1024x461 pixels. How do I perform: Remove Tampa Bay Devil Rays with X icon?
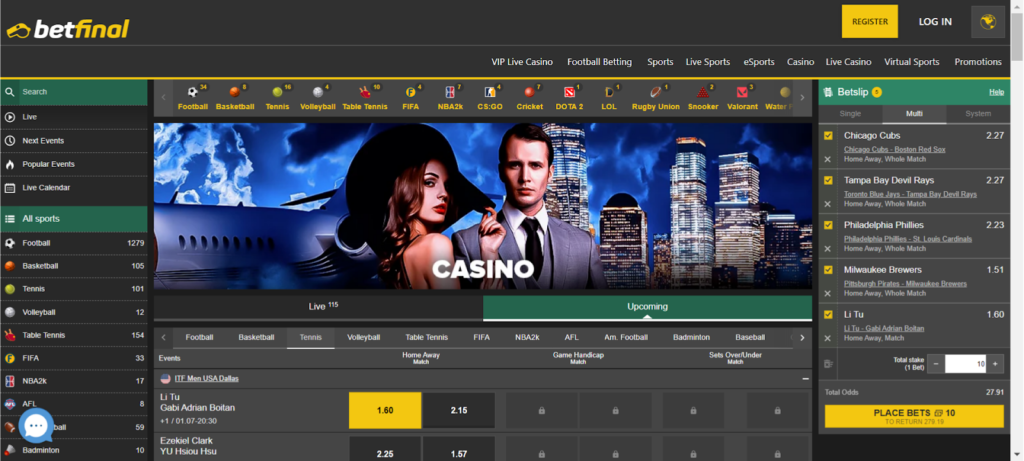coord(827,204)
